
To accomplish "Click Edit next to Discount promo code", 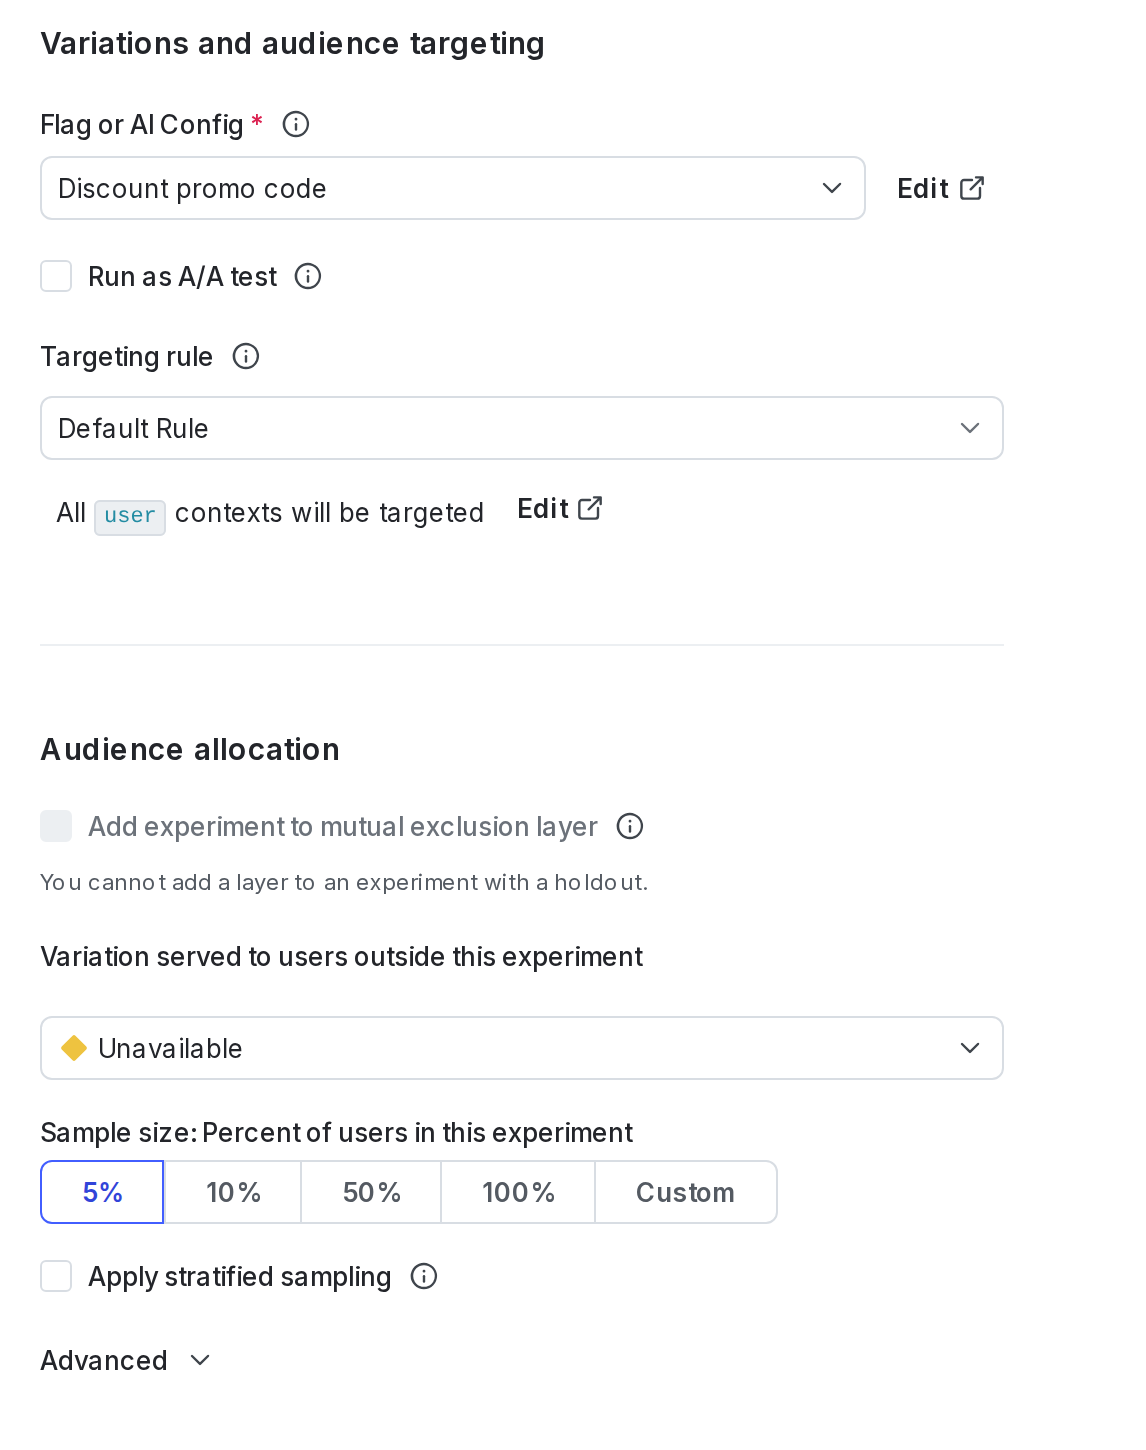I will click(x=922, y=187).
